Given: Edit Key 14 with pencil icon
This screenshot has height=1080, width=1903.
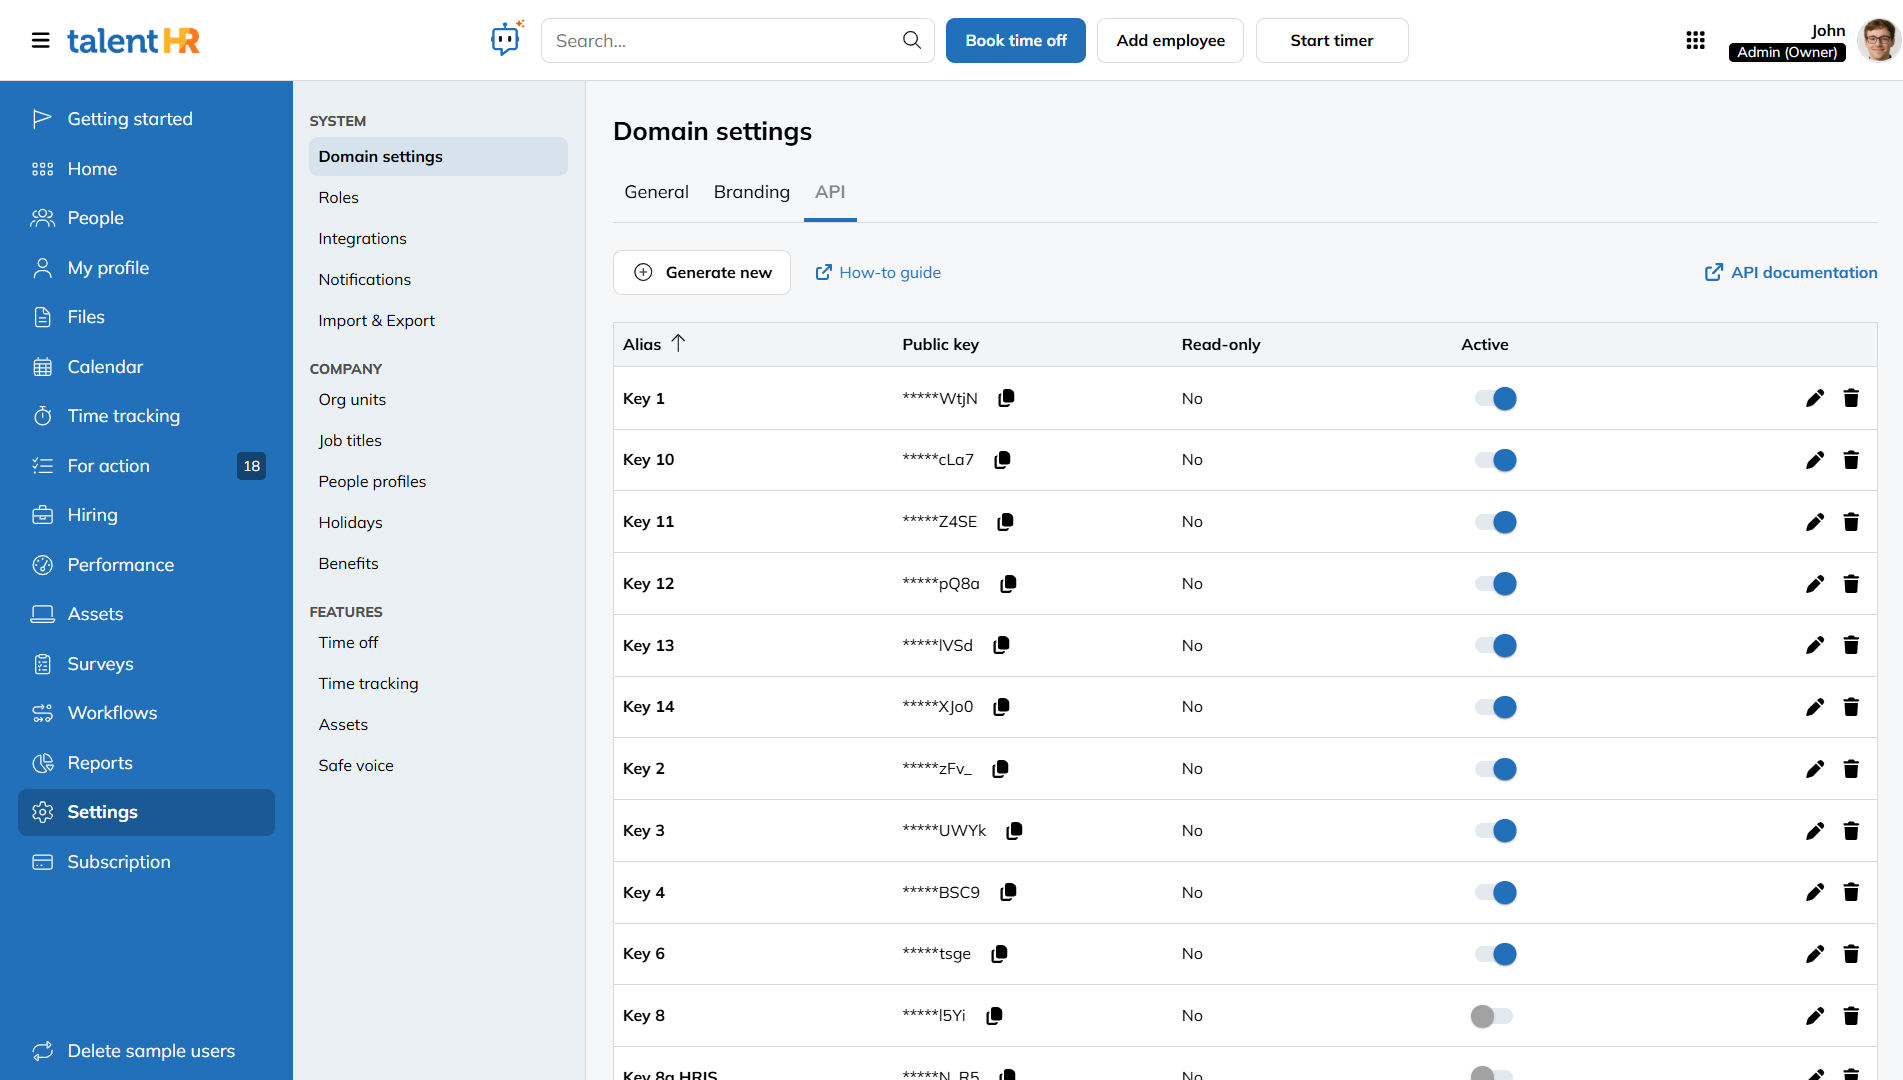Looking at the screenshot, I should pos(1815,707).
